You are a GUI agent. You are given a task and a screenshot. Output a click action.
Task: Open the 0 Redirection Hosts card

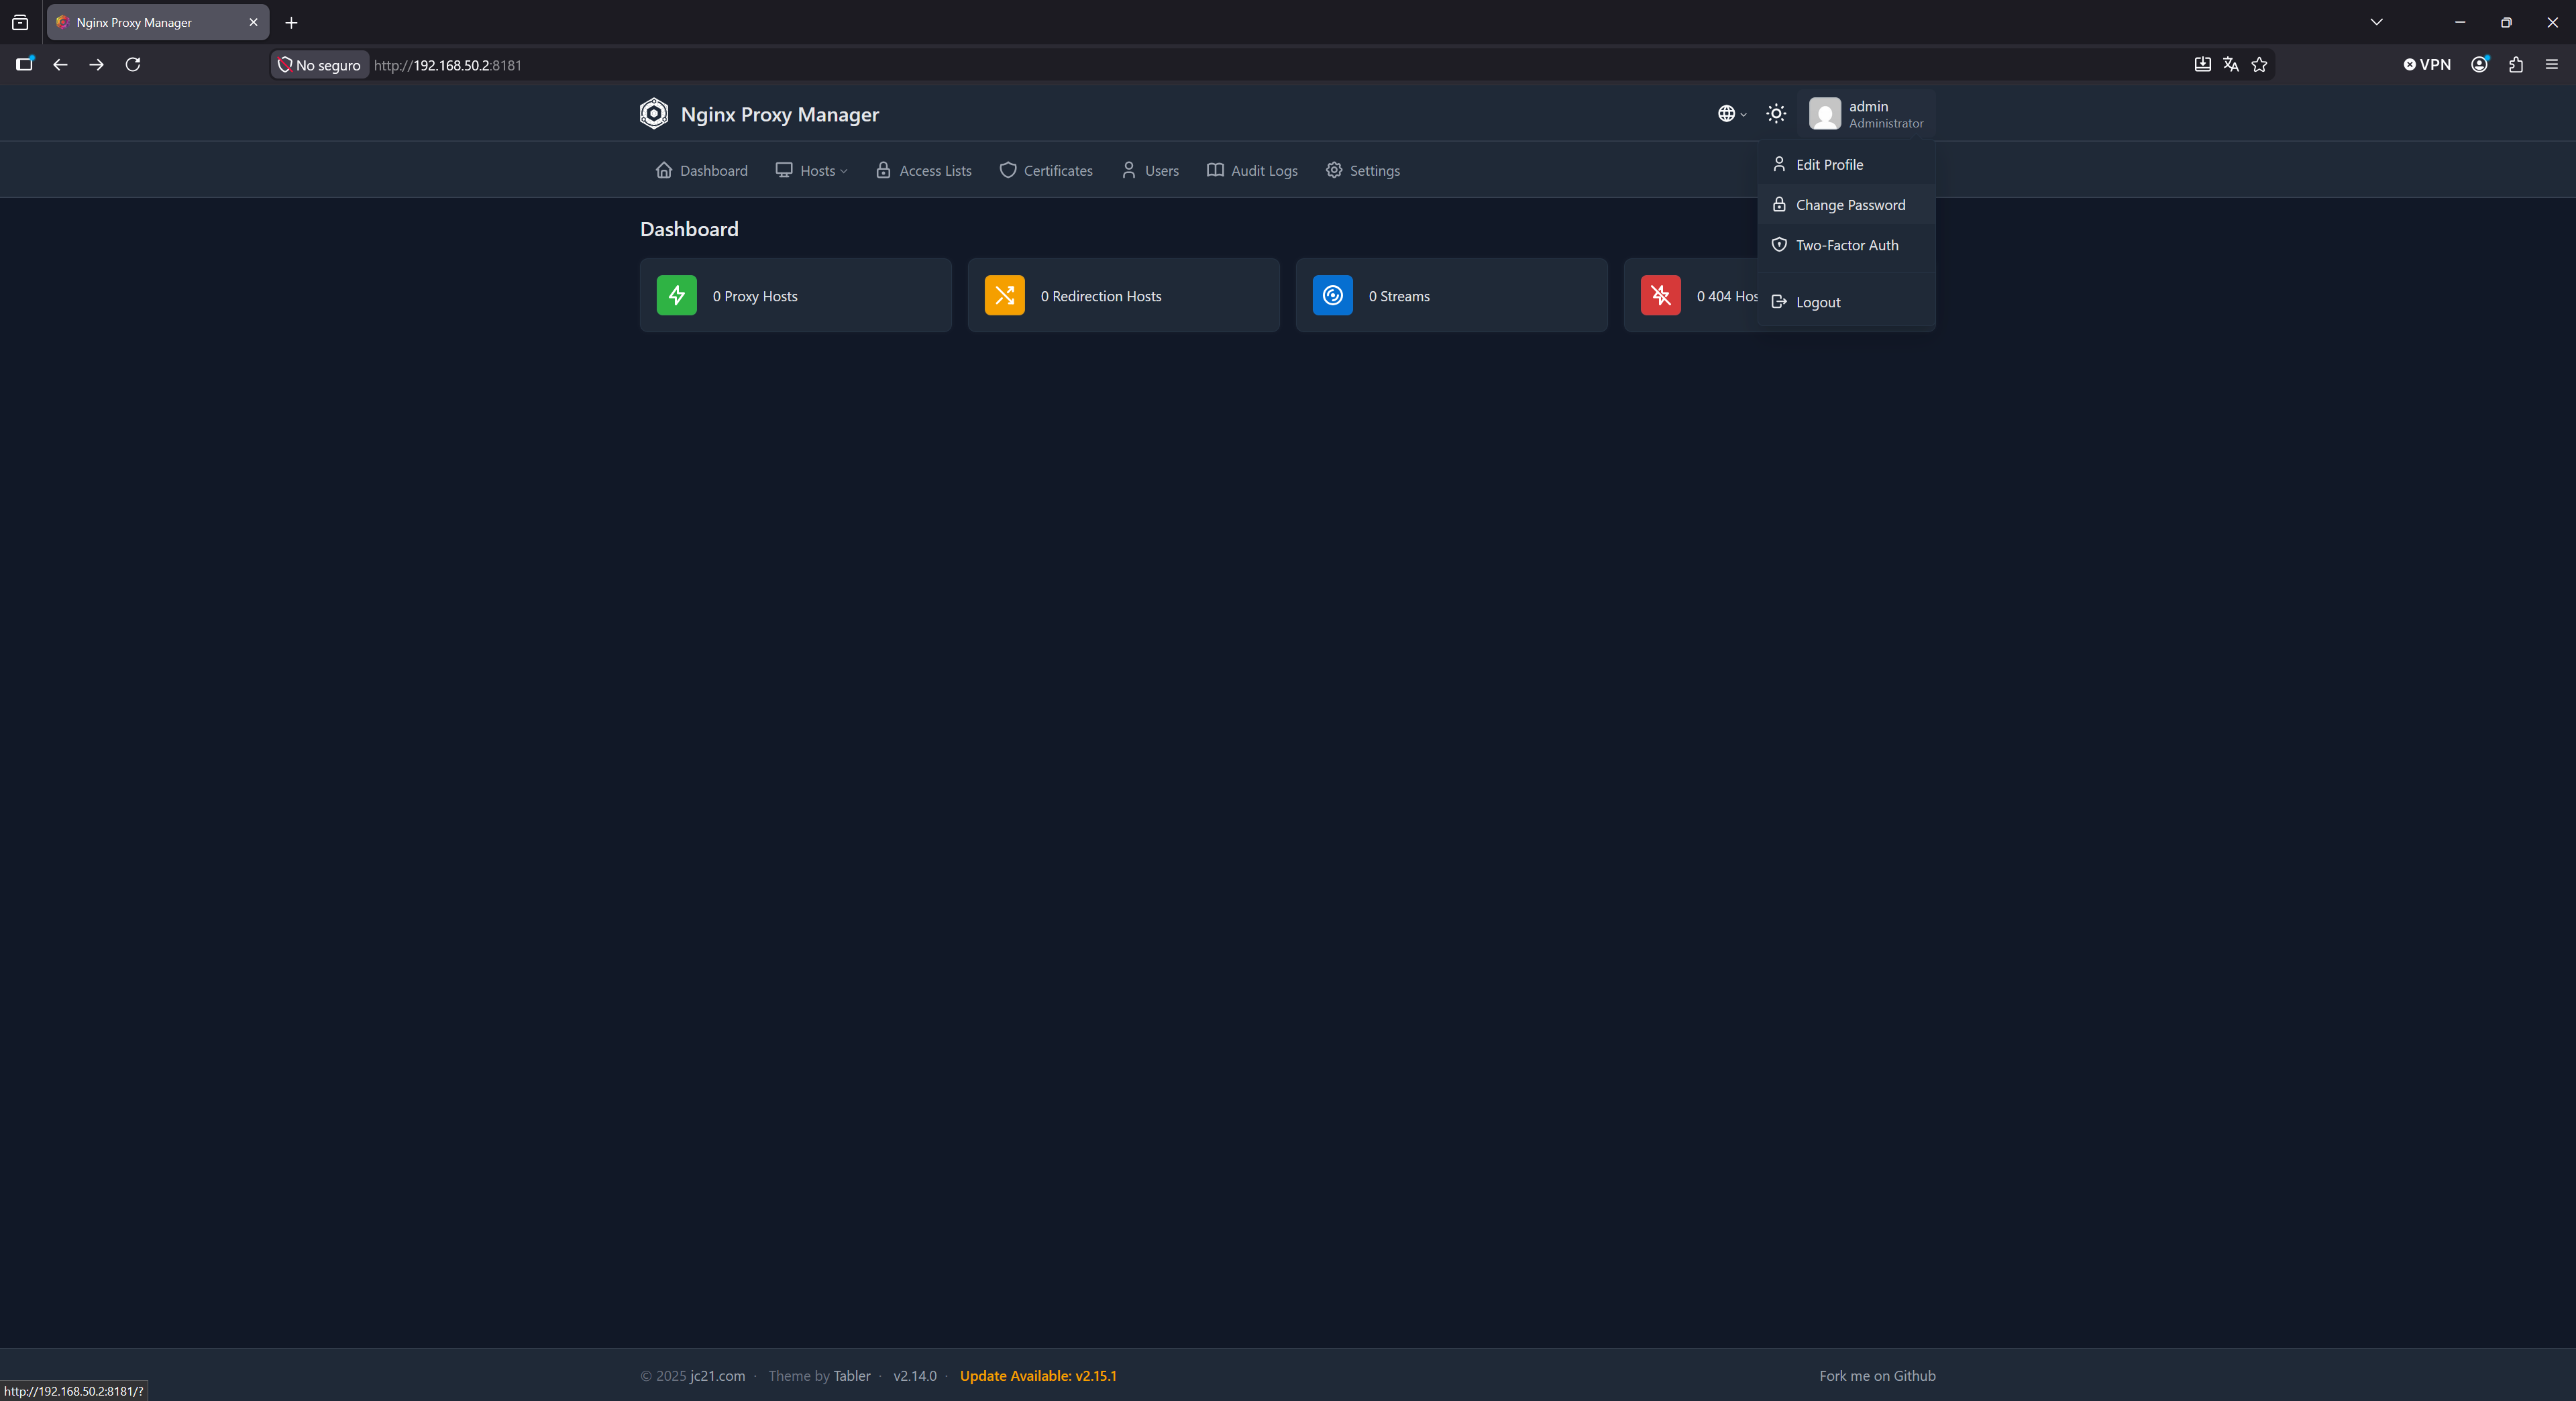pyautogui.click(x=1123, y=295)
